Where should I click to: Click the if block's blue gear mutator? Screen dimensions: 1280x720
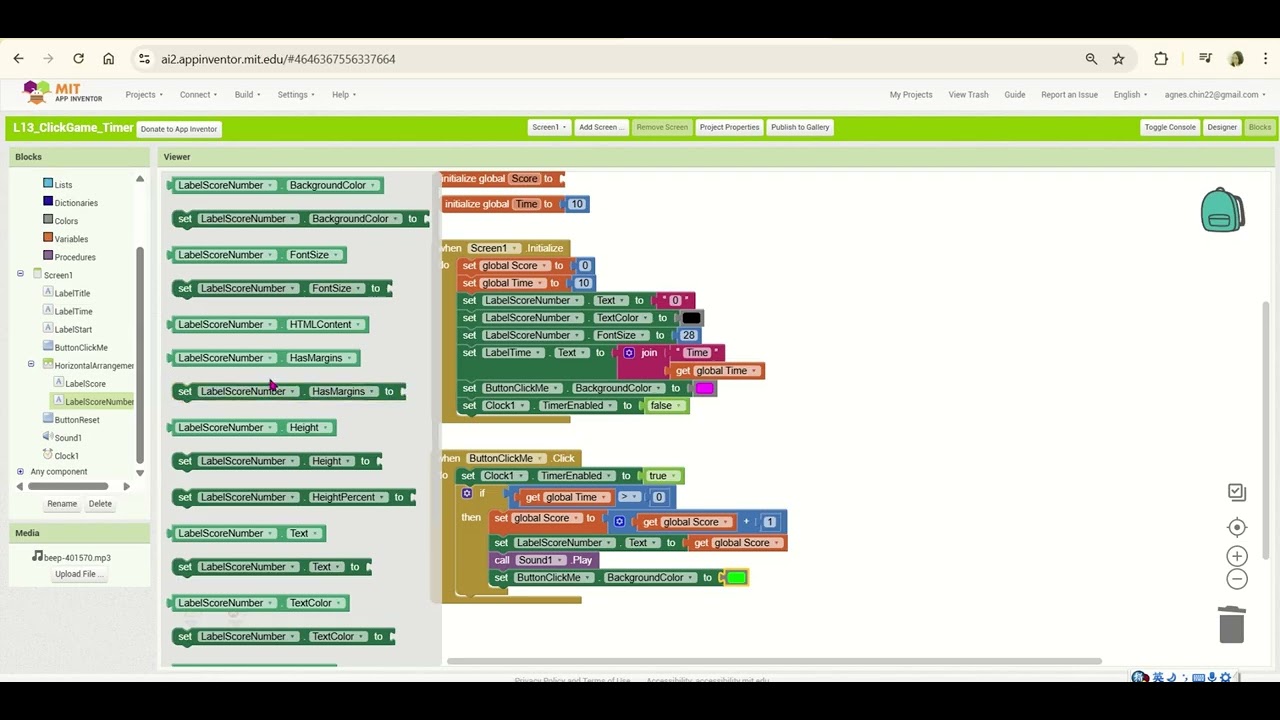467,493
